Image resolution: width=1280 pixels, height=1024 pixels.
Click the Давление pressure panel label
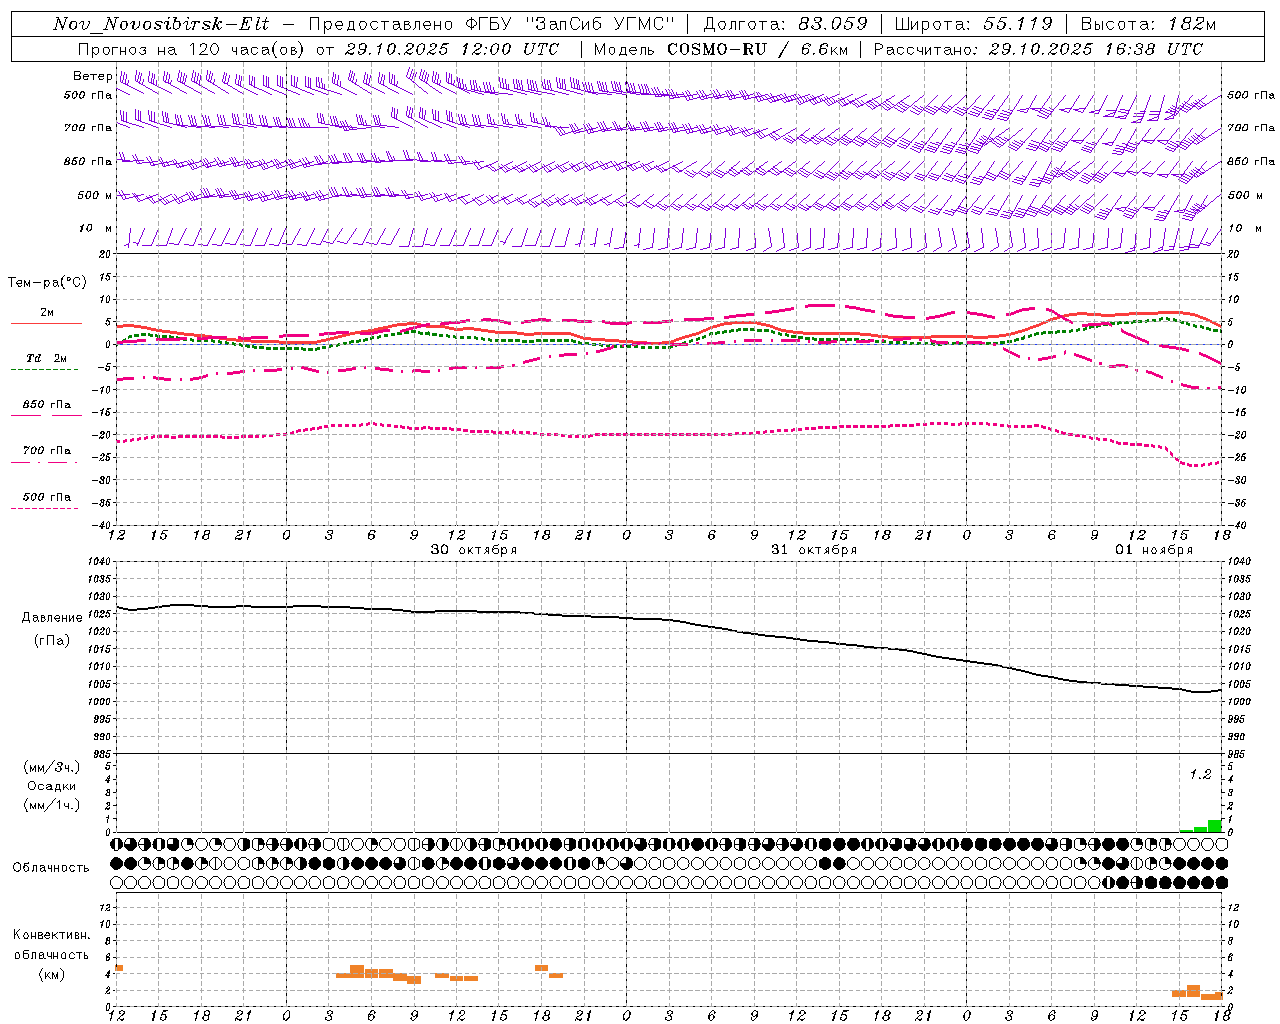coord(52,618)
